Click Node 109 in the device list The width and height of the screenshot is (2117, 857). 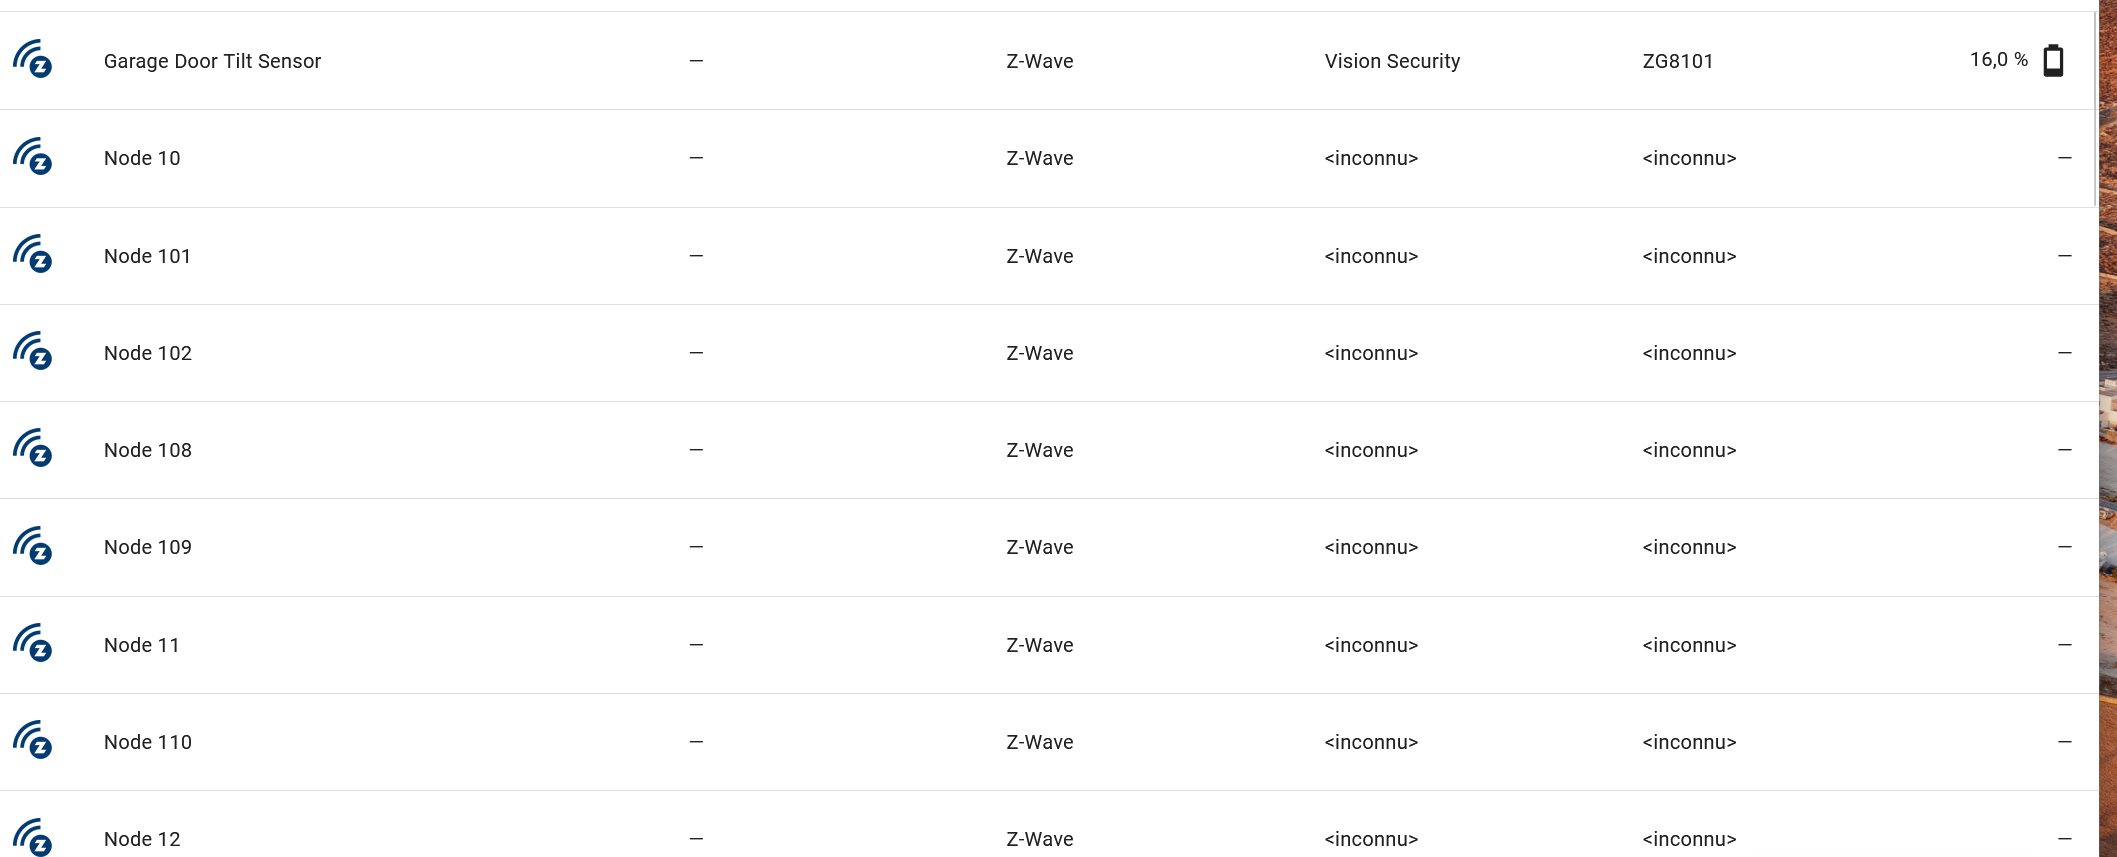click(x=147, y=547)
